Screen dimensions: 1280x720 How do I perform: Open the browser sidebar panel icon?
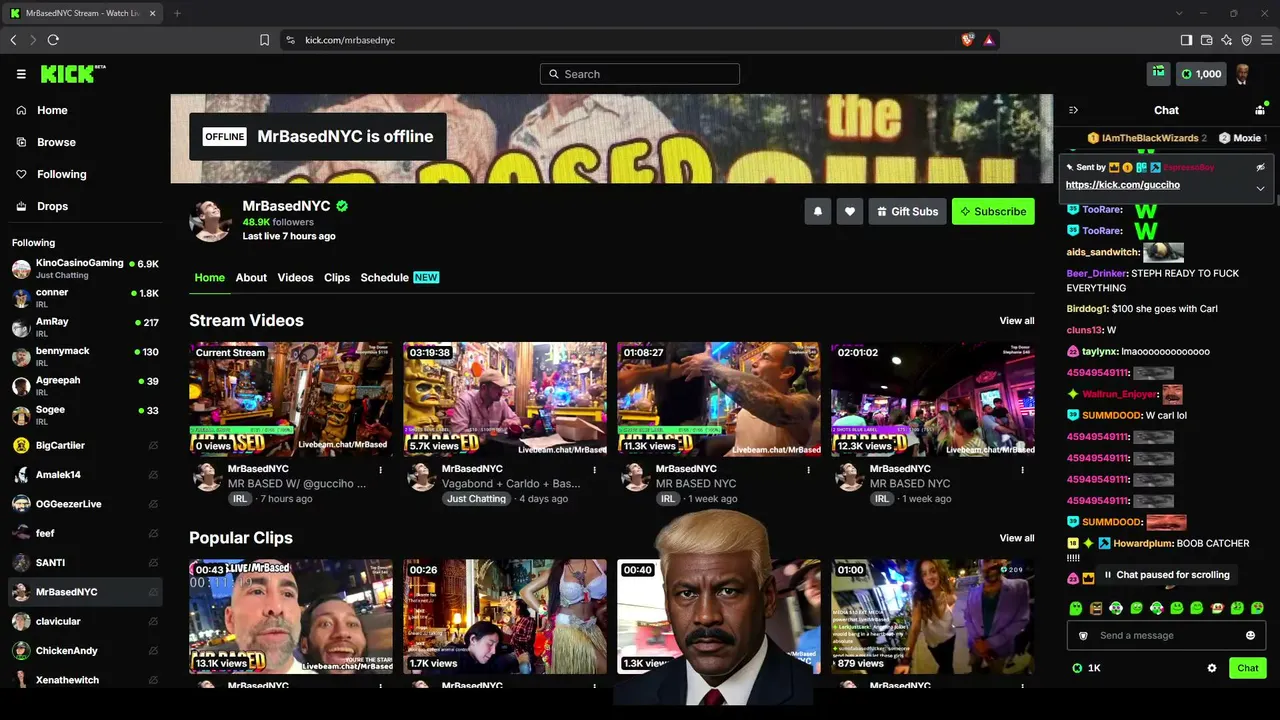tap(1186, 40)
